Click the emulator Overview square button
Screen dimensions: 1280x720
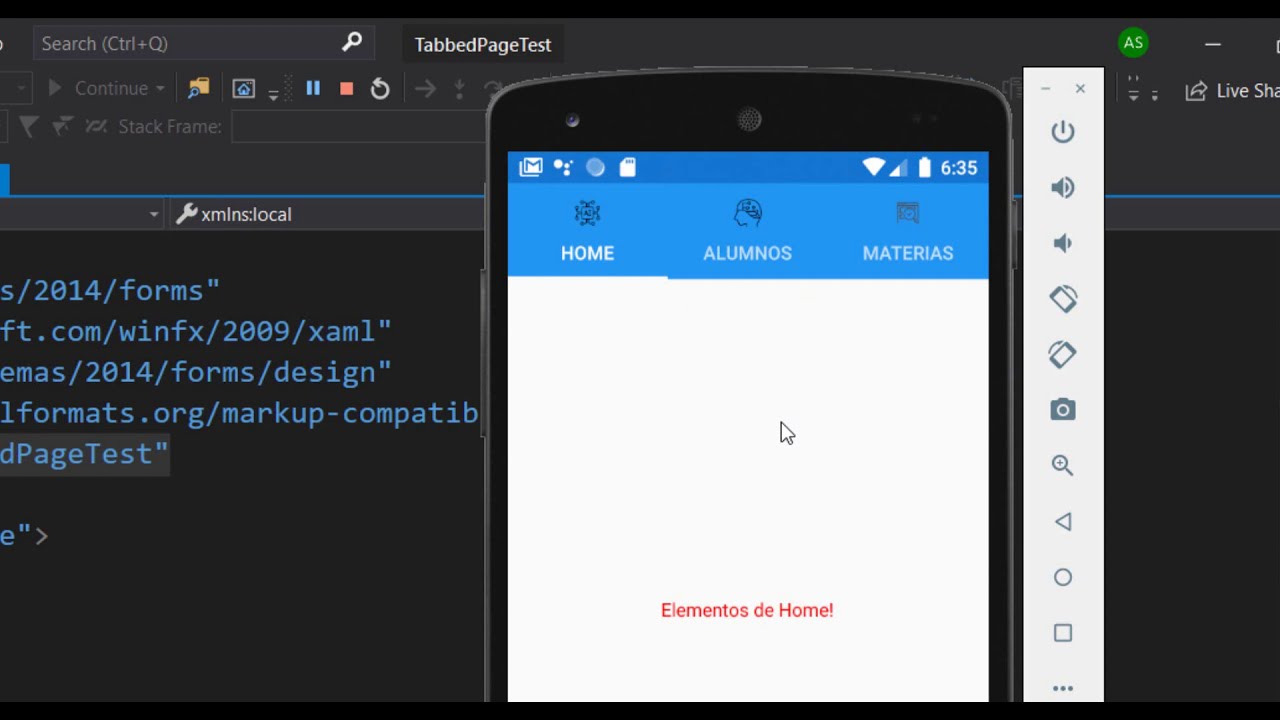1063,633
